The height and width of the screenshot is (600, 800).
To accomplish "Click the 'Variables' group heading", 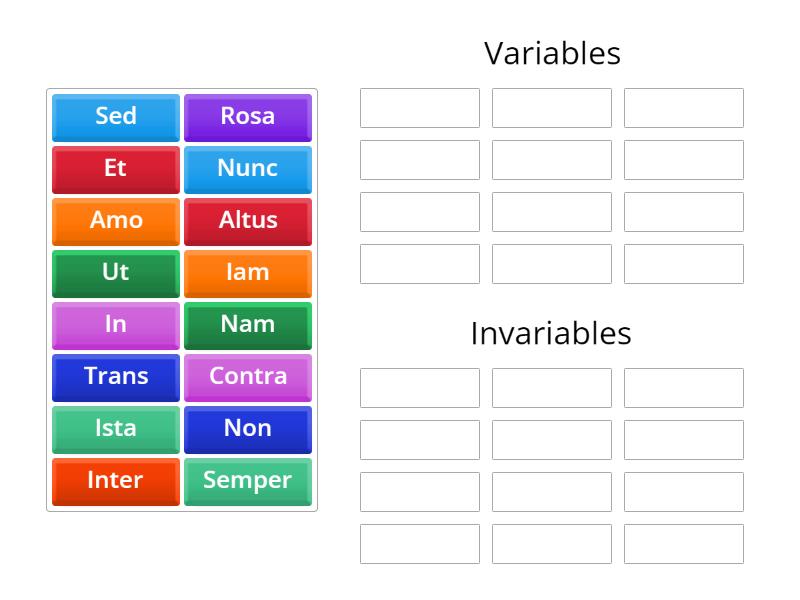I will pyautogui.click(x=551, y=53).
